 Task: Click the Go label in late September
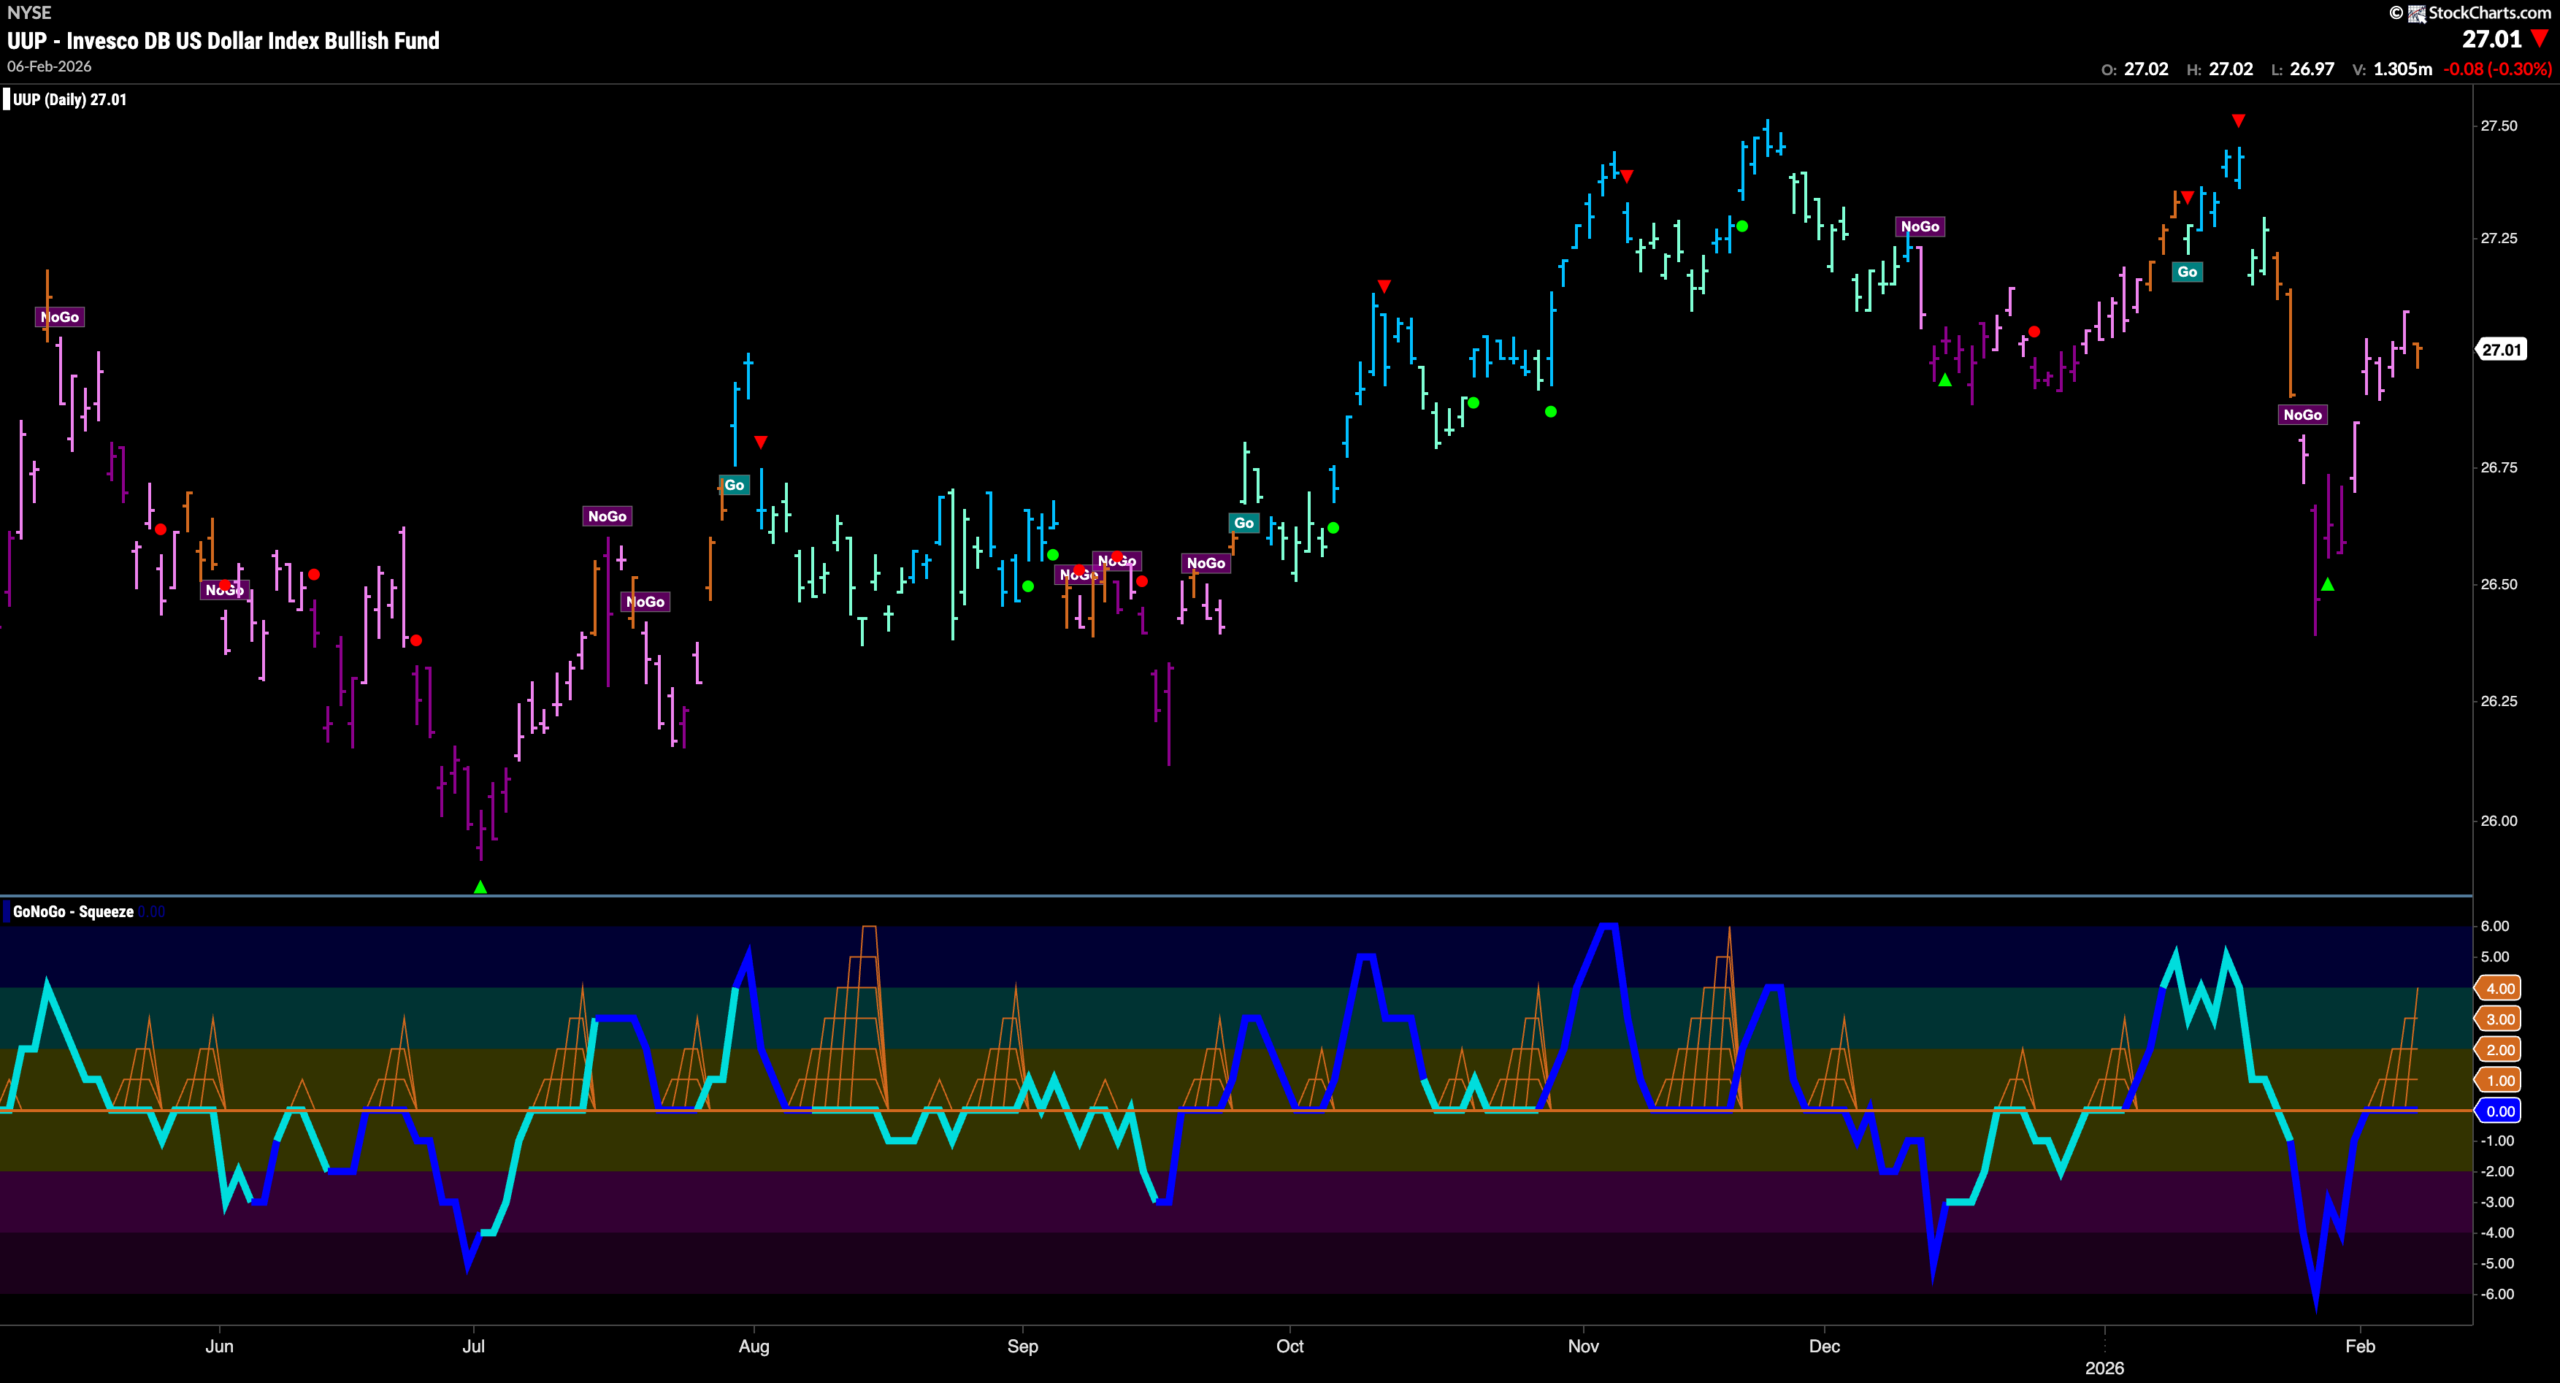point(1244,523)
